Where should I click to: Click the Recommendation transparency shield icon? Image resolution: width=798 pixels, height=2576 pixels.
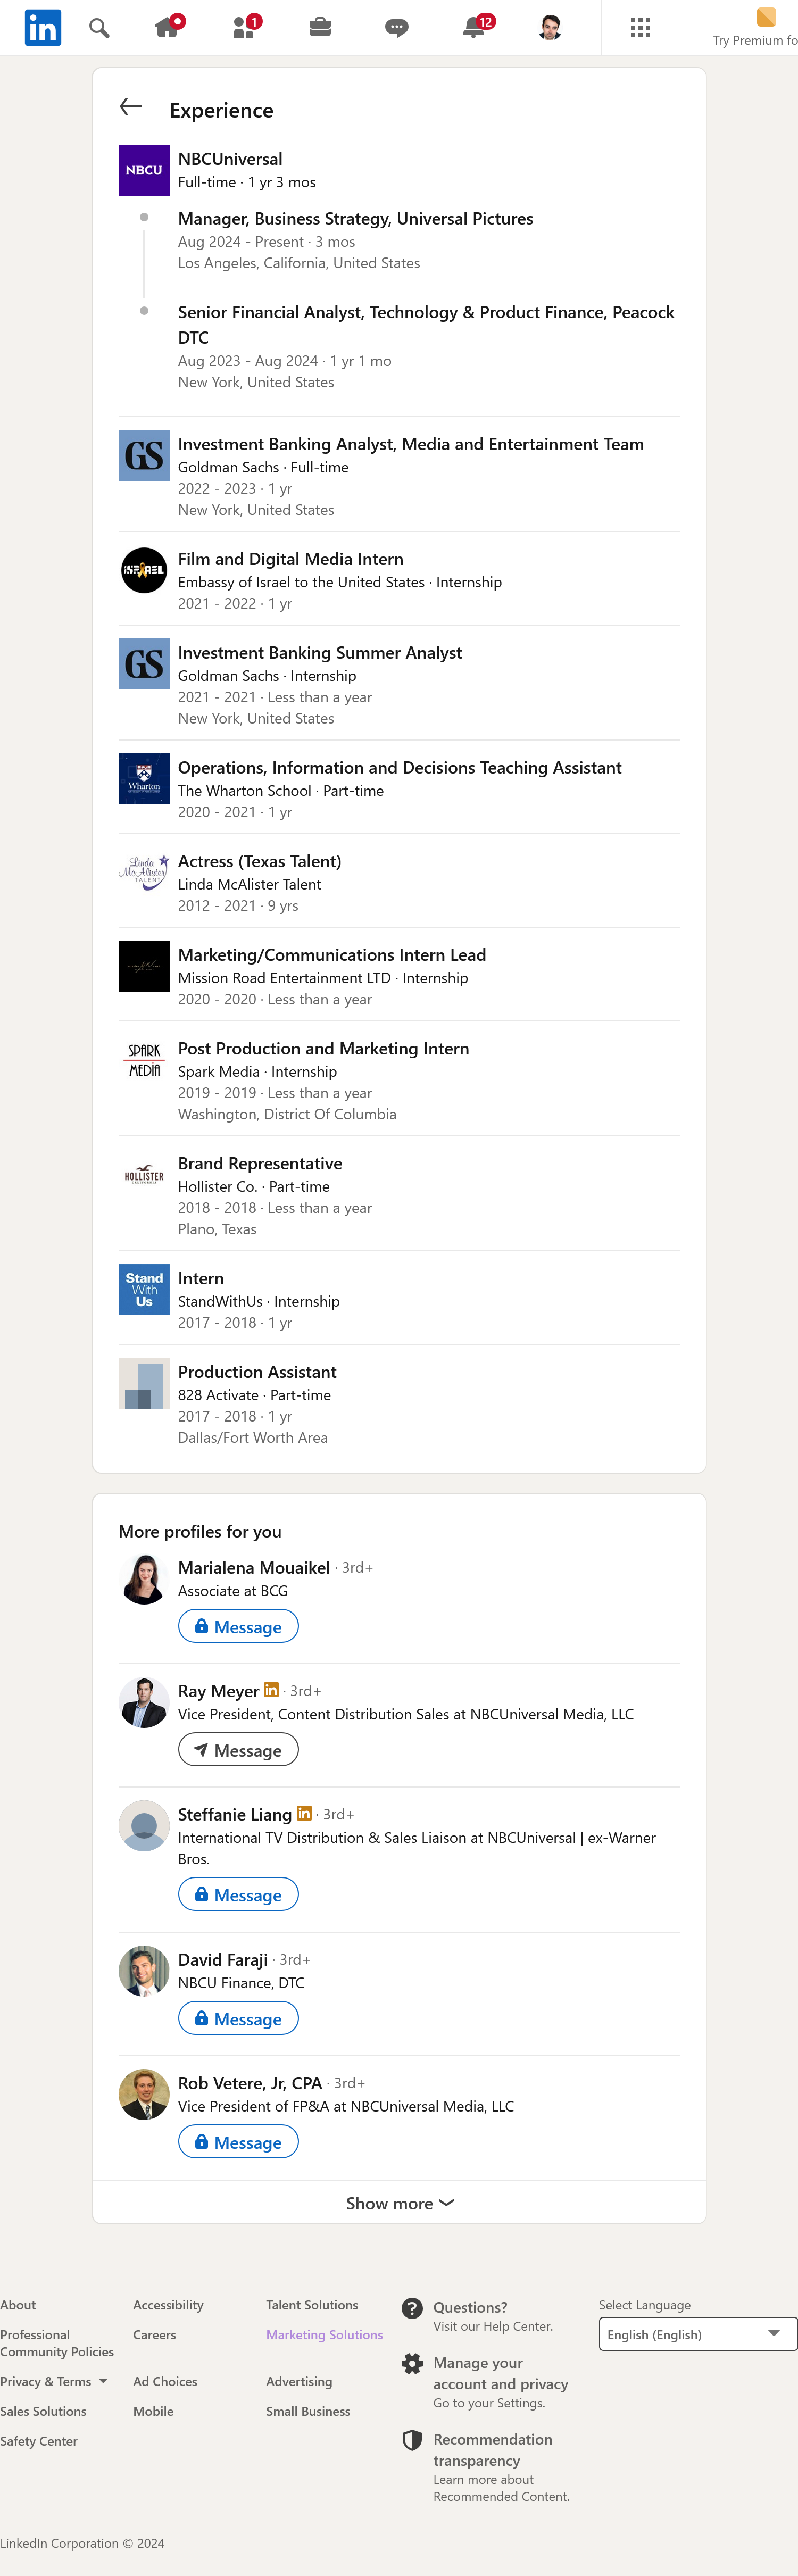click(412, 2440)
